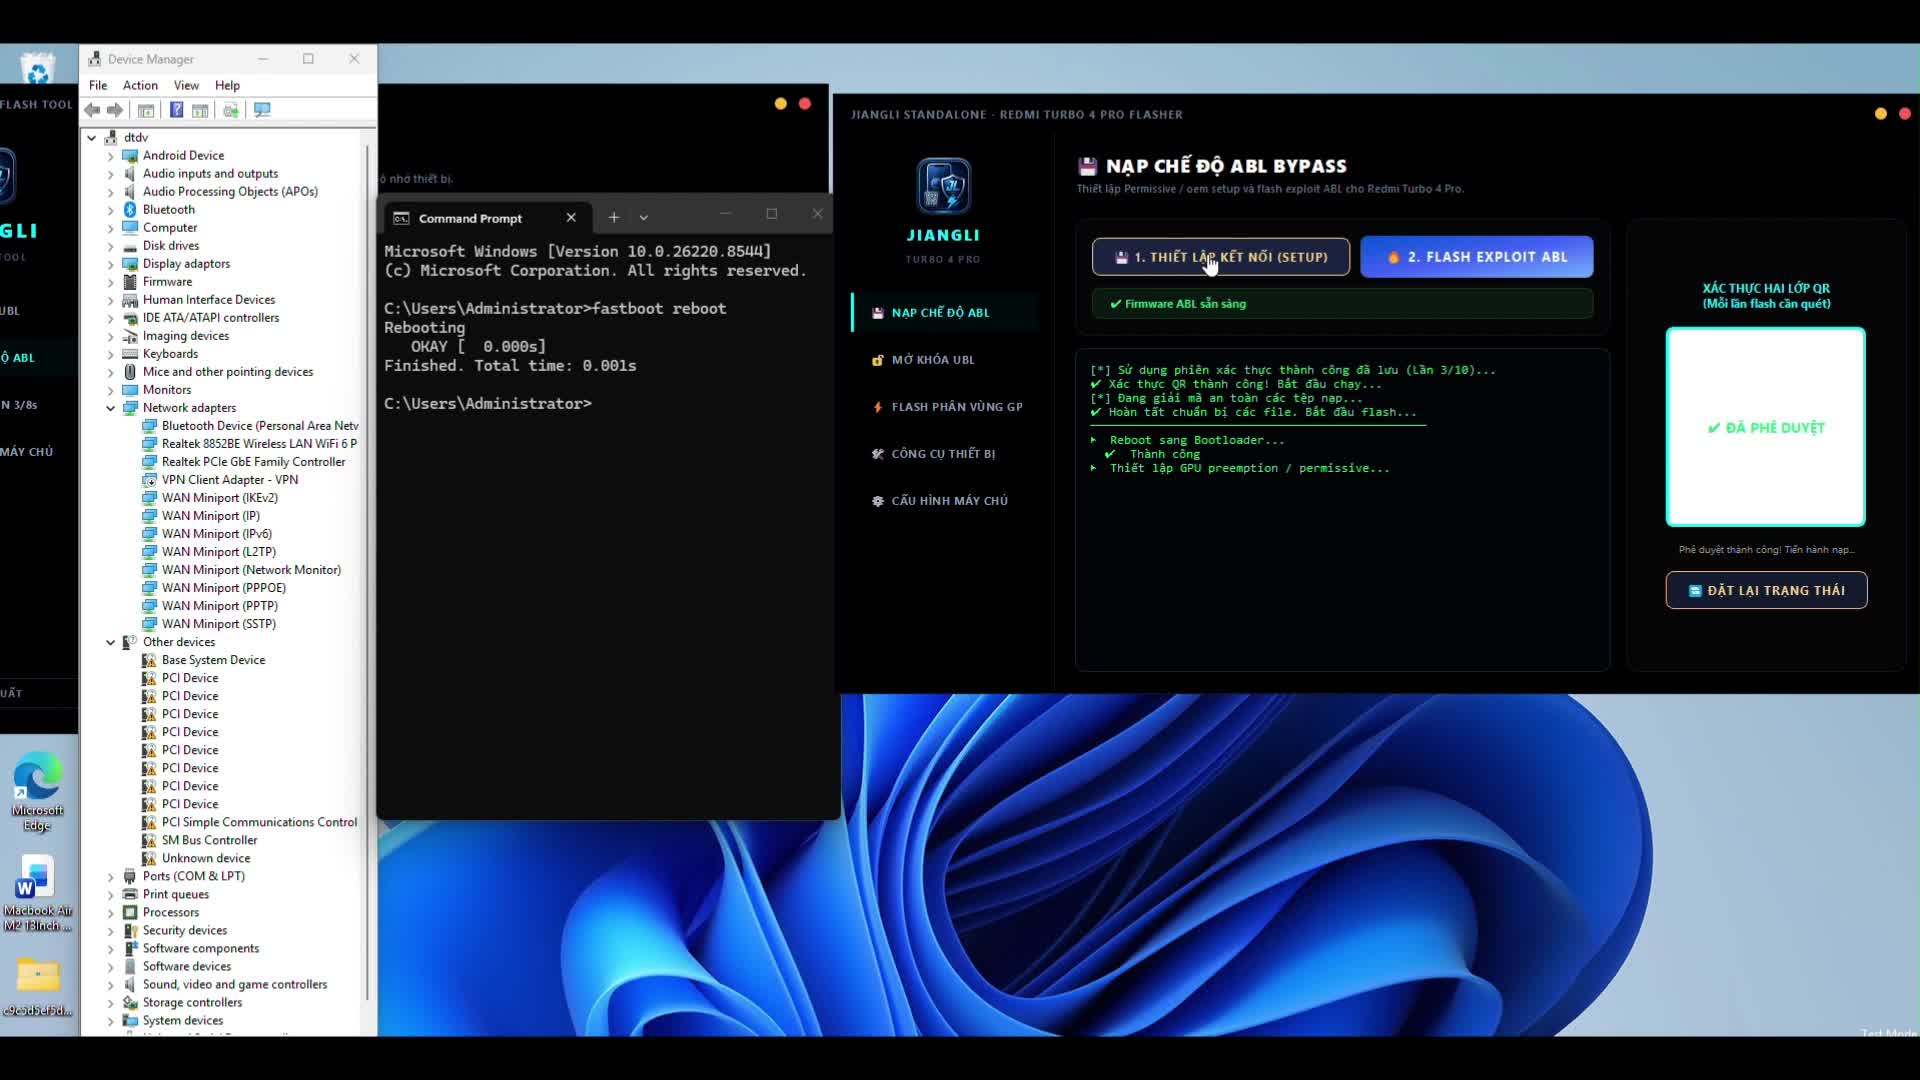Scan for hardware changes via the monitor icon
This screenshot has width=1920, height=1080.
[x=262, y=110]
